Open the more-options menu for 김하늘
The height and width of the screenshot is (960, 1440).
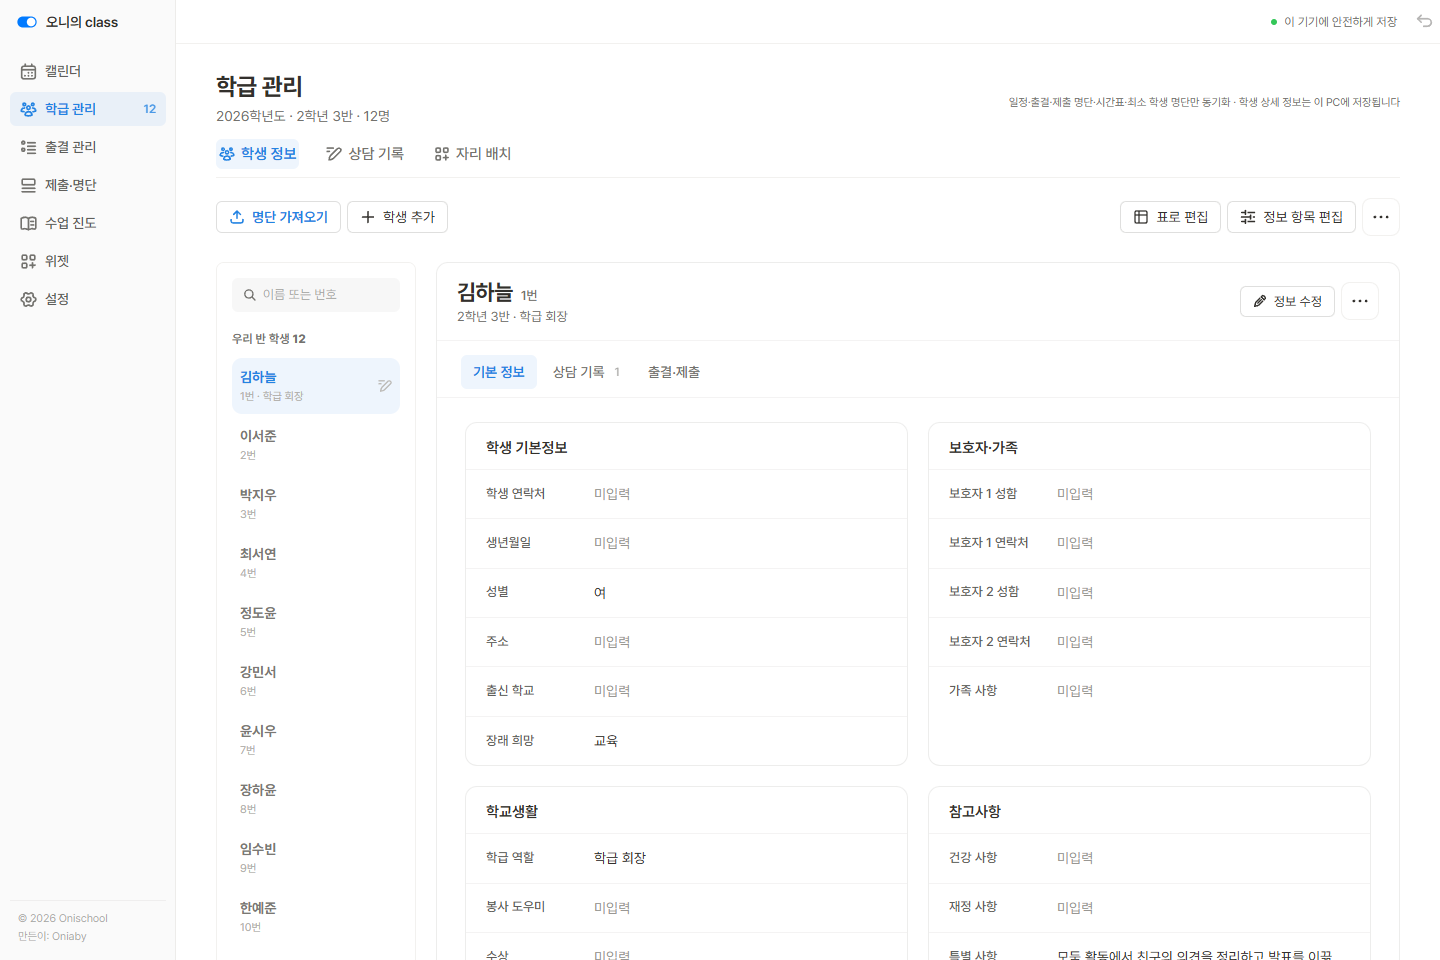1360,301
